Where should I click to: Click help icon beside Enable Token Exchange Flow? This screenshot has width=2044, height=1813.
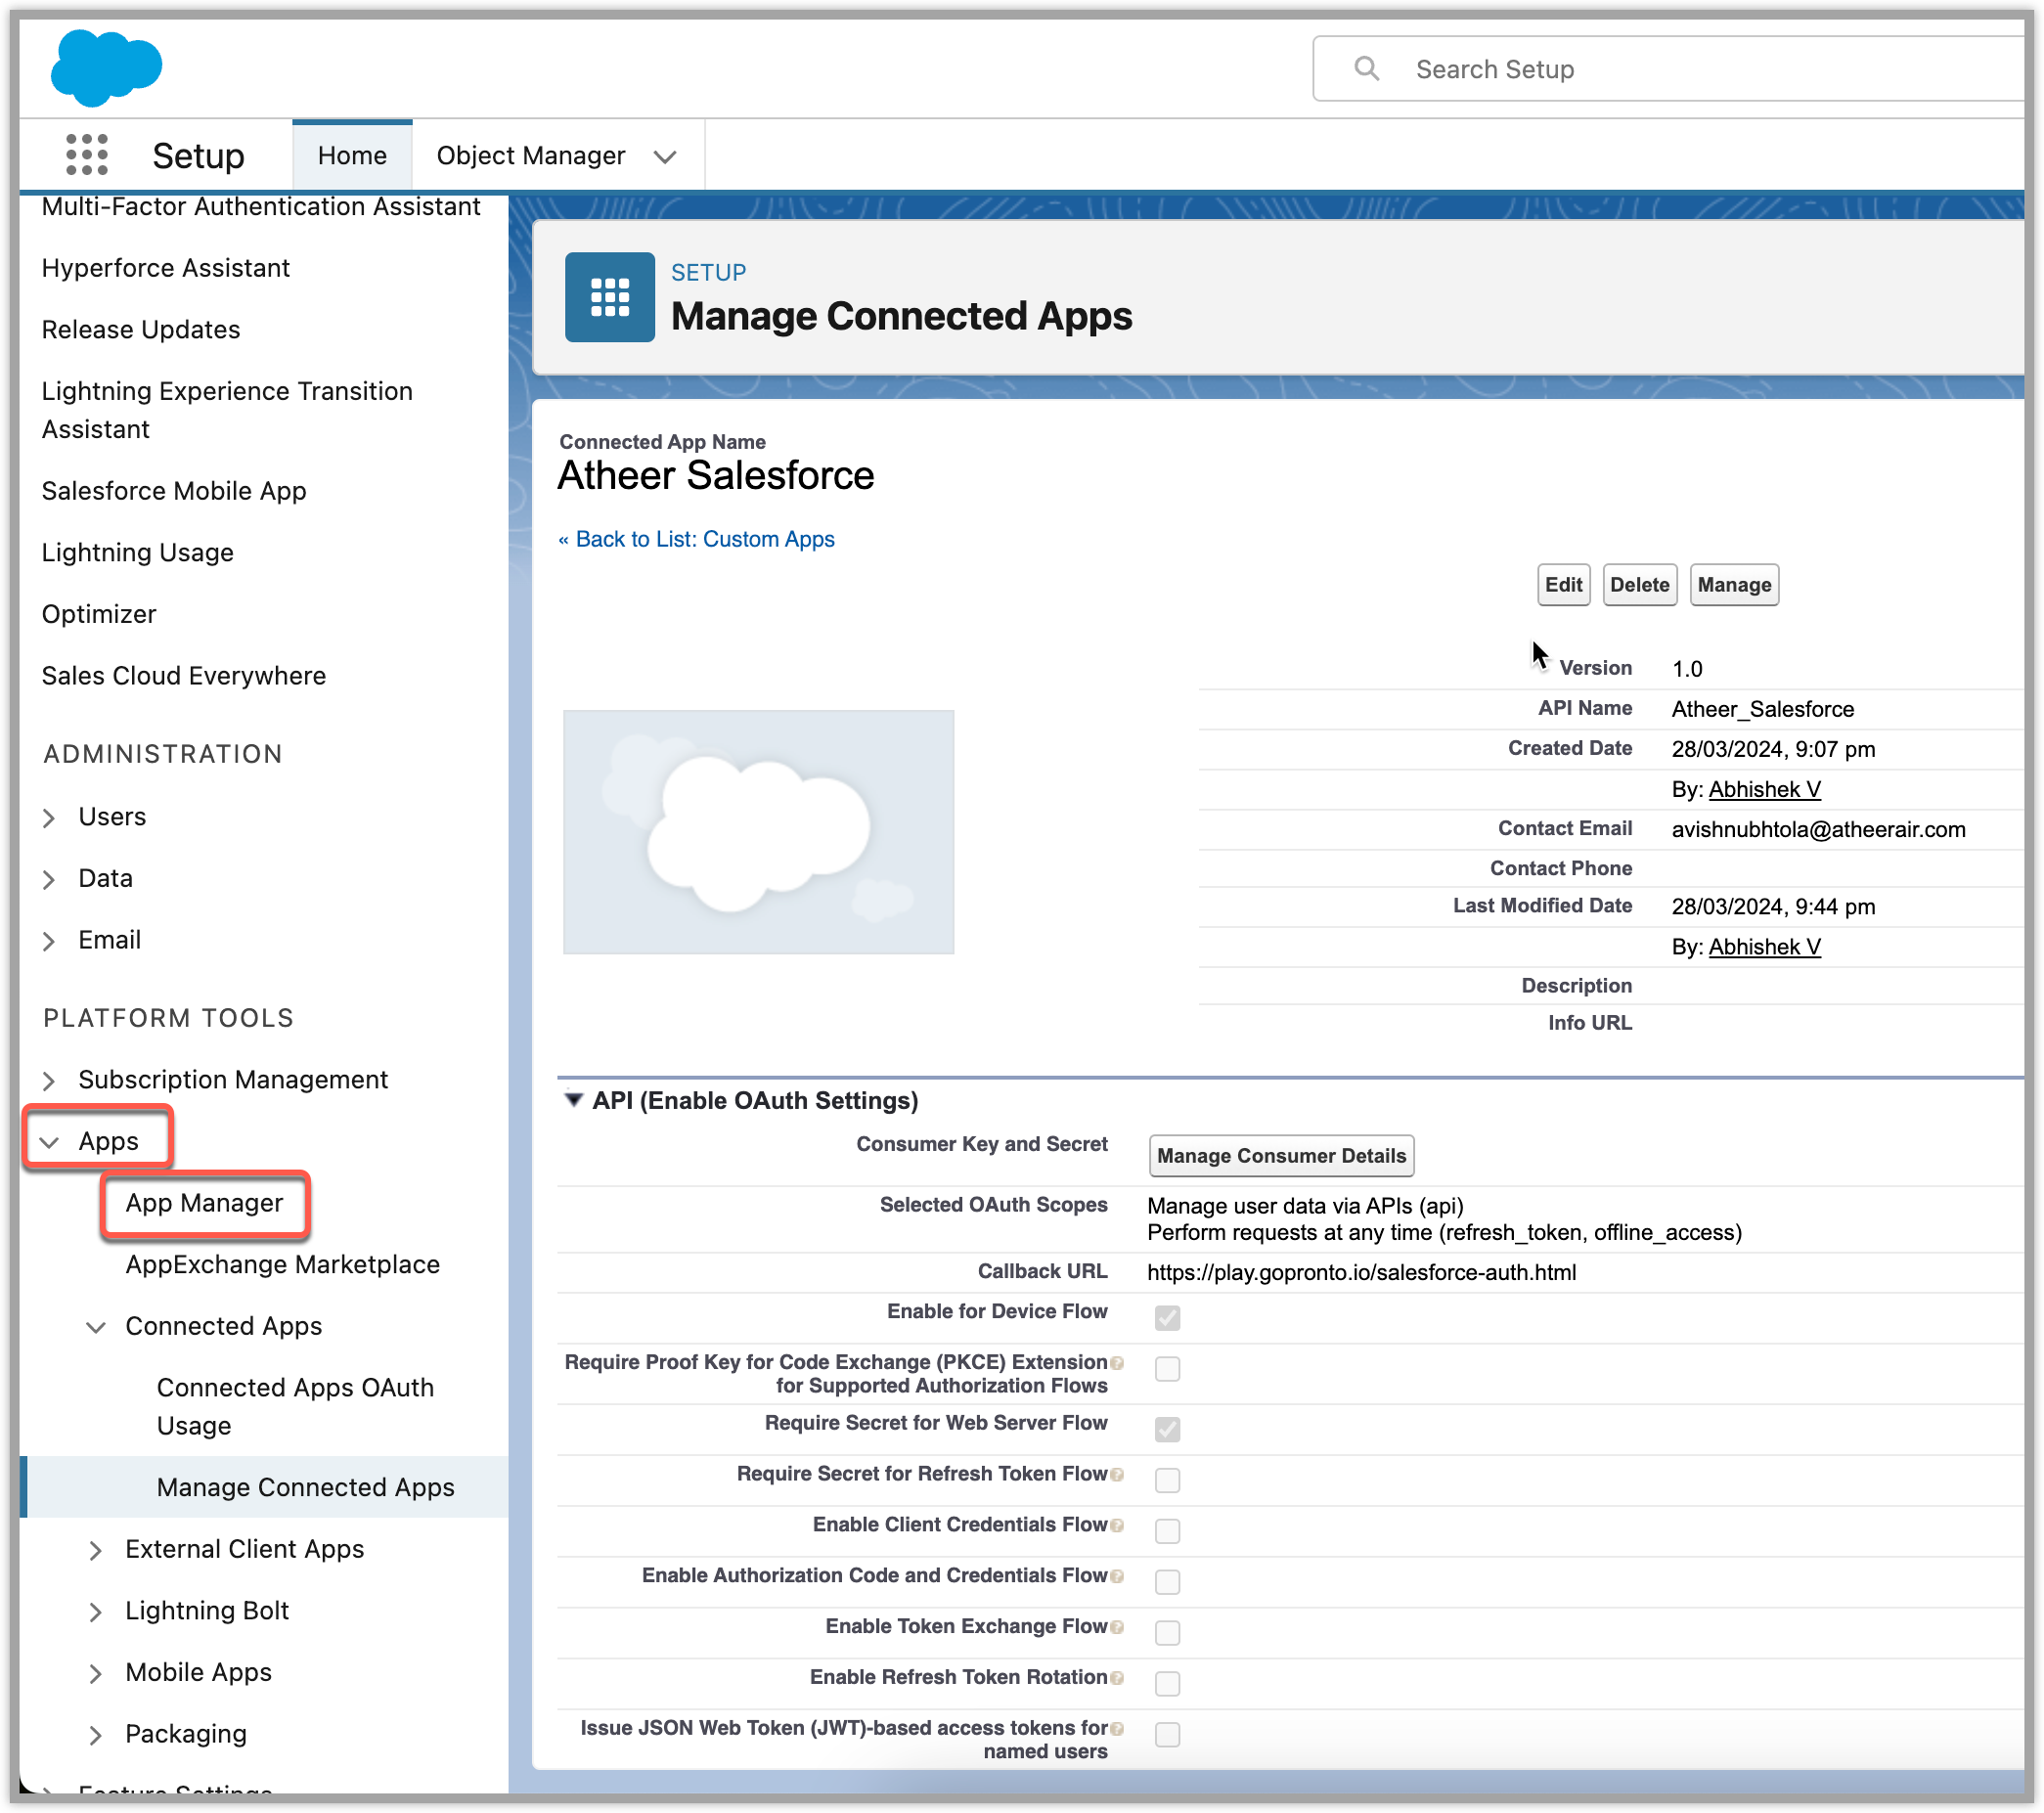(1117, 1628)
